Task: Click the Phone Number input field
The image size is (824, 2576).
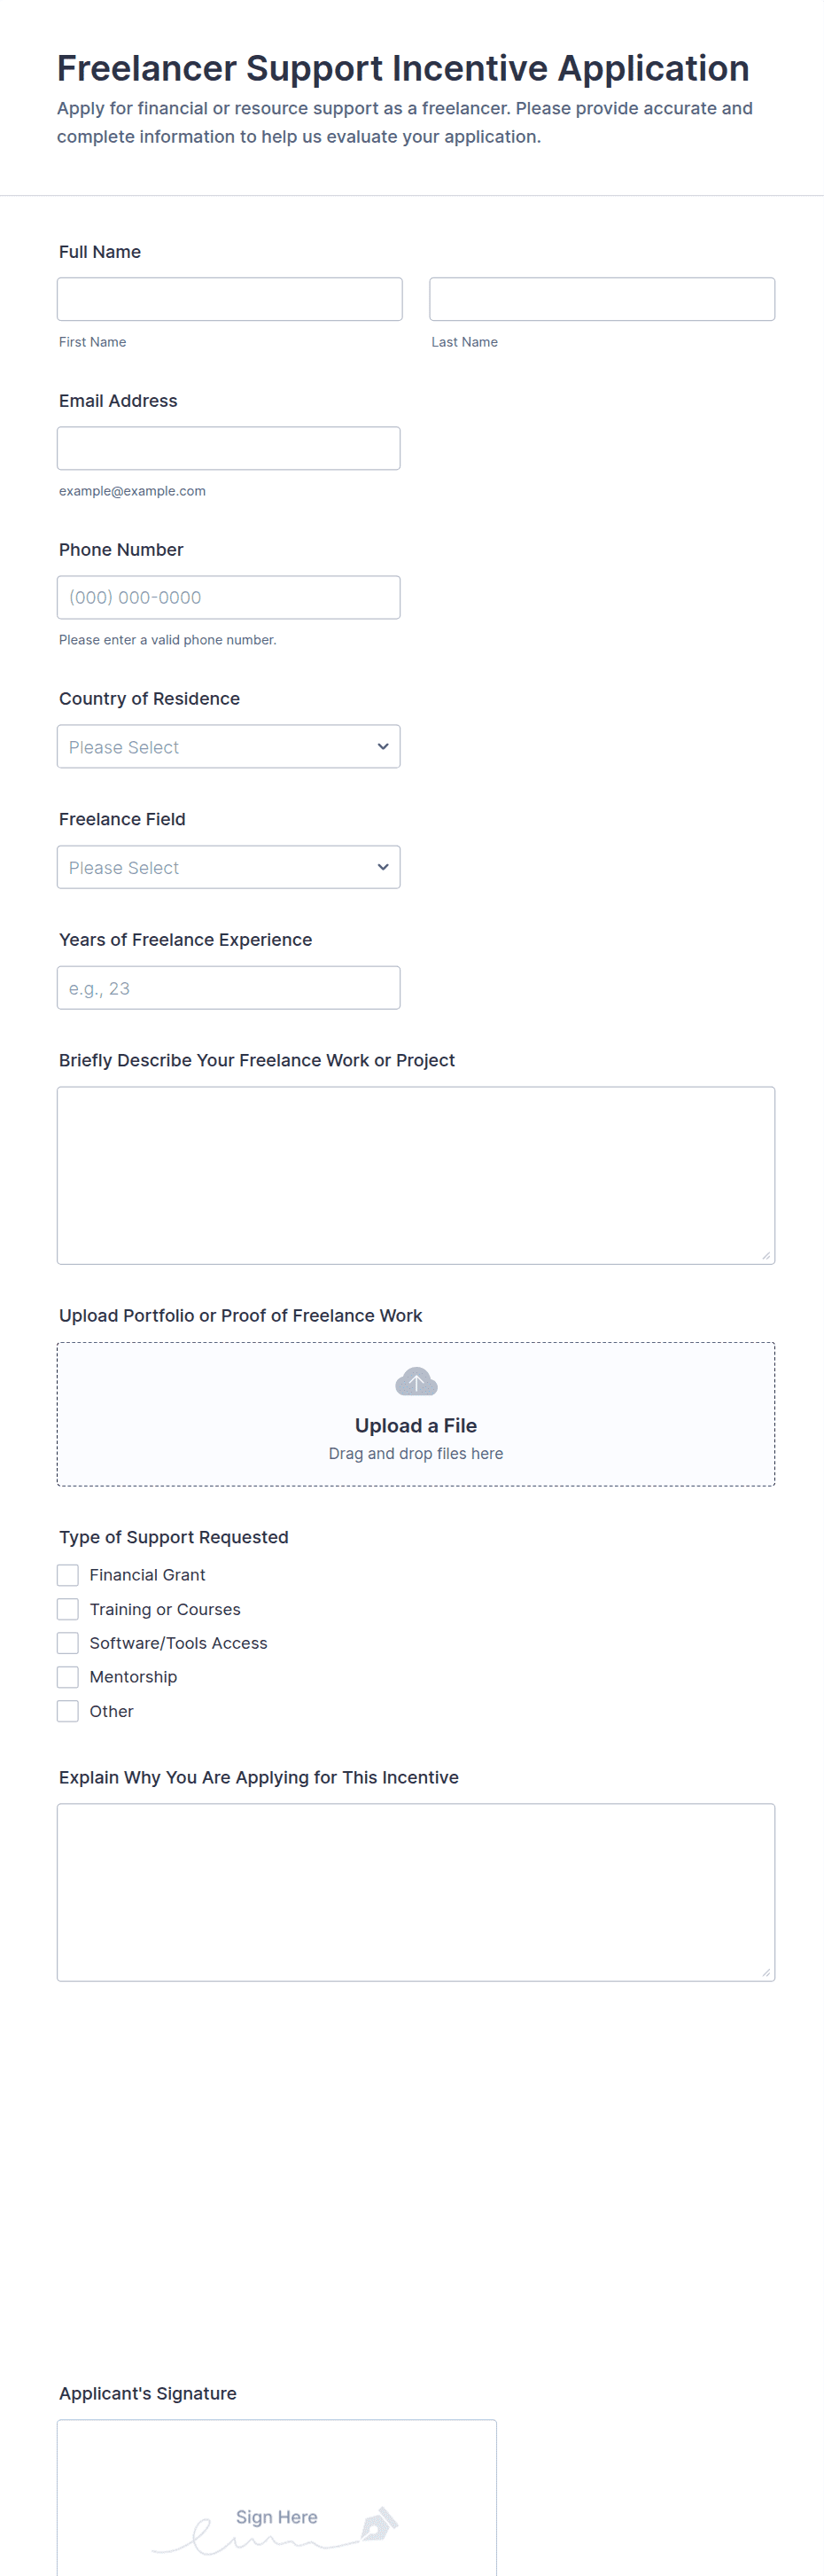Action: pos(229,597)
